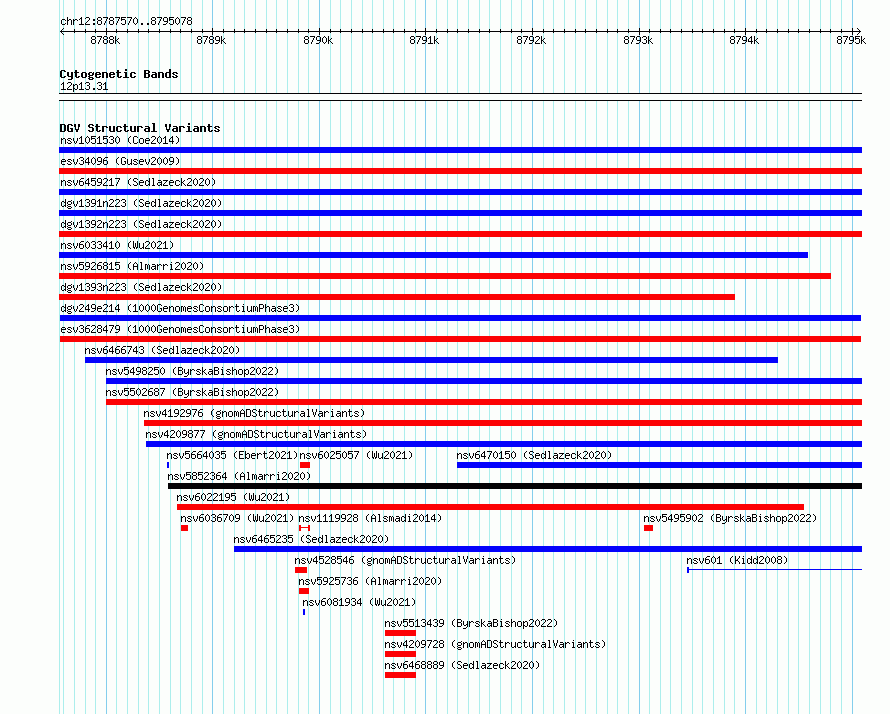
Task: Select the 12p13.31 band label
Action: (84, 86)
